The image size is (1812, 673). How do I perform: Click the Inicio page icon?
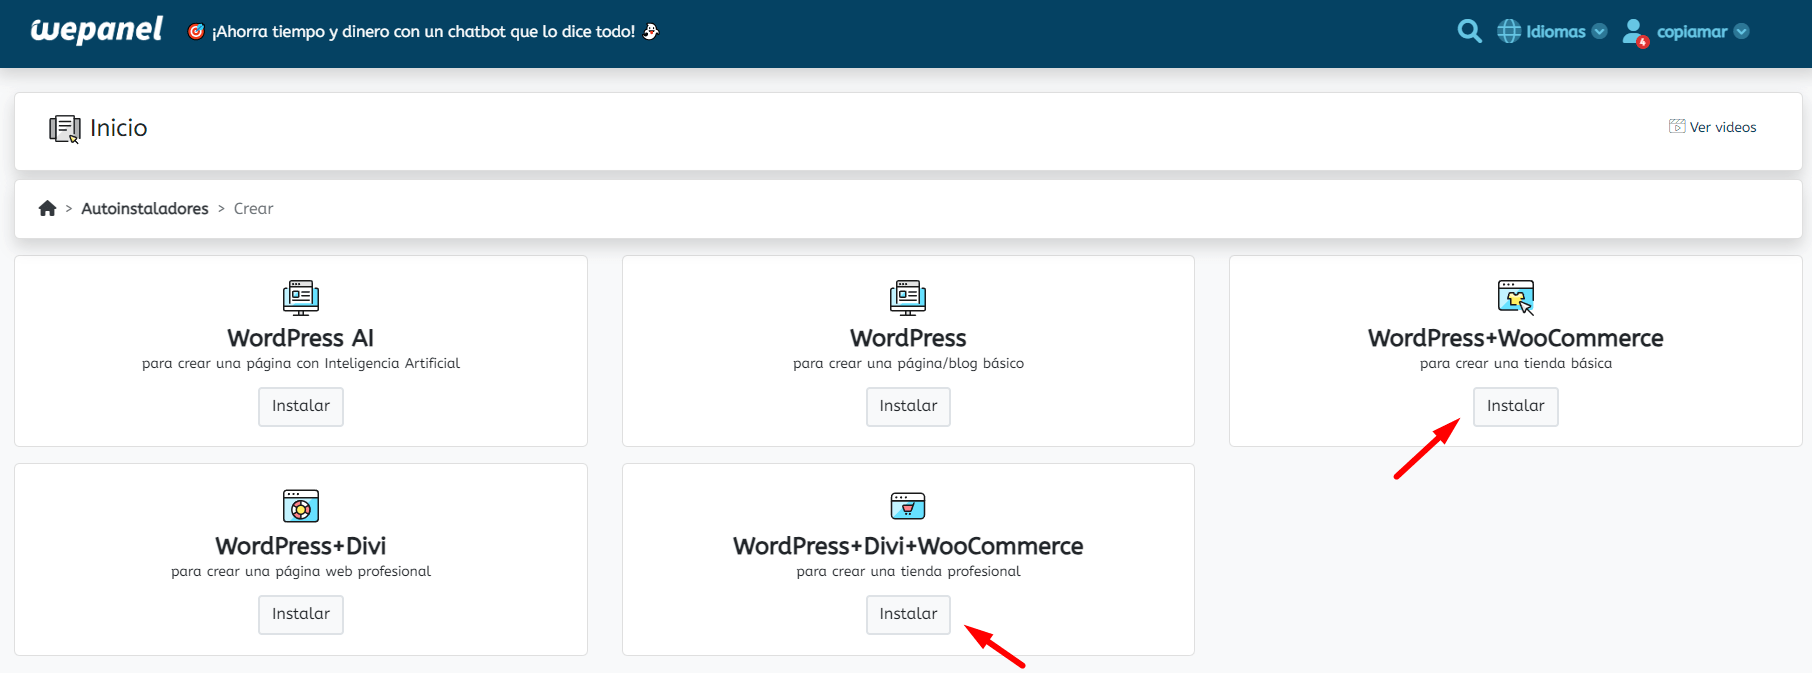(x=65, y=129)
